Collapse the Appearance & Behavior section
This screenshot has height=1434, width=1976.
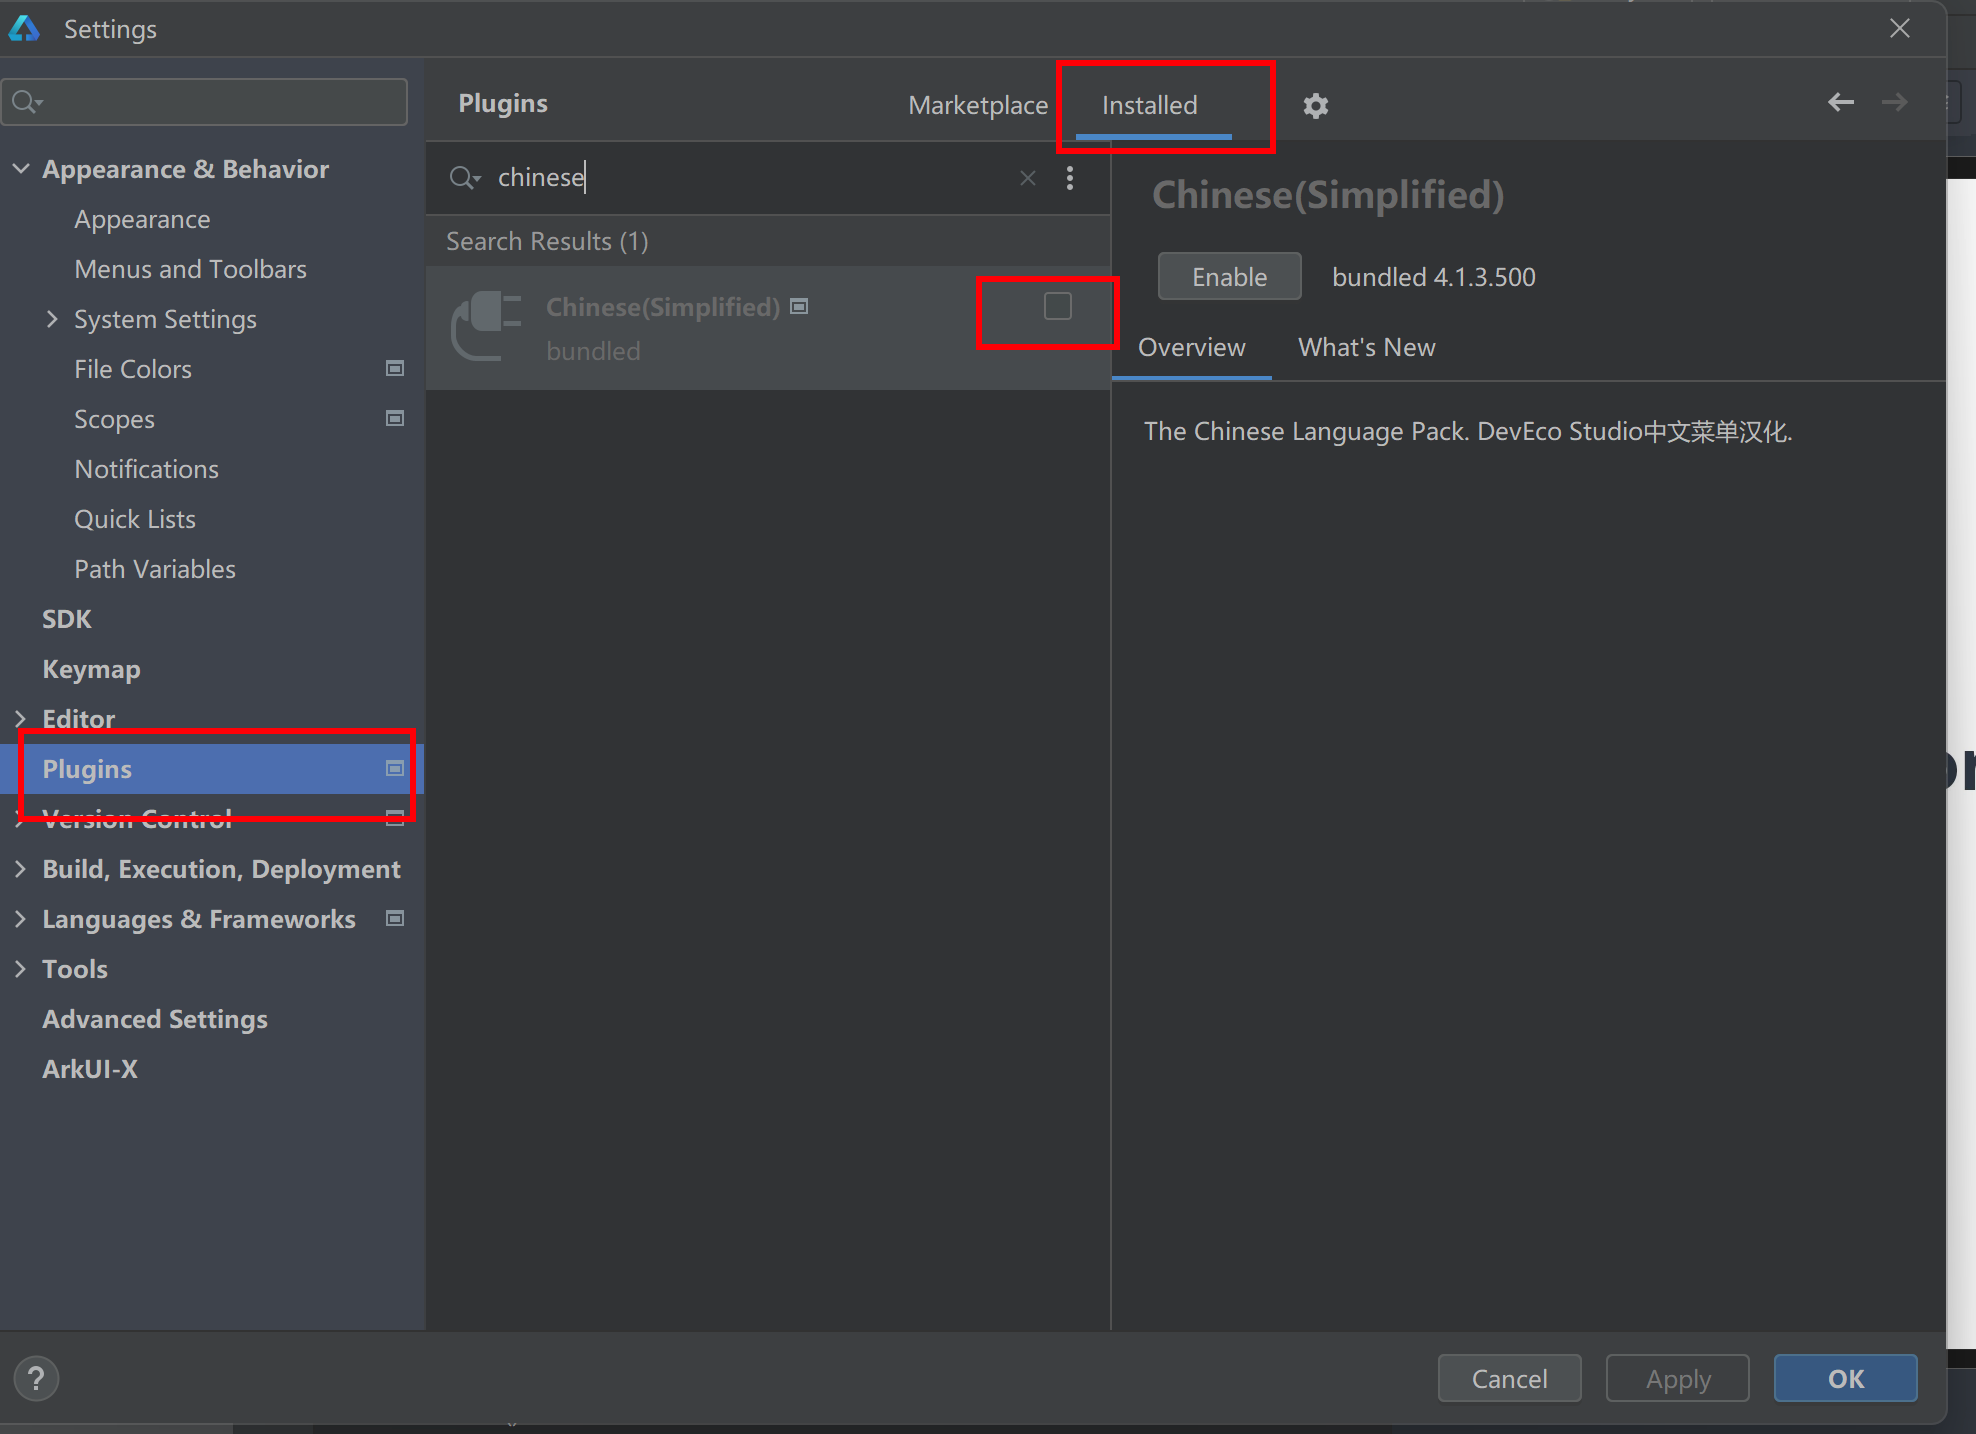(x=21, y=169)
